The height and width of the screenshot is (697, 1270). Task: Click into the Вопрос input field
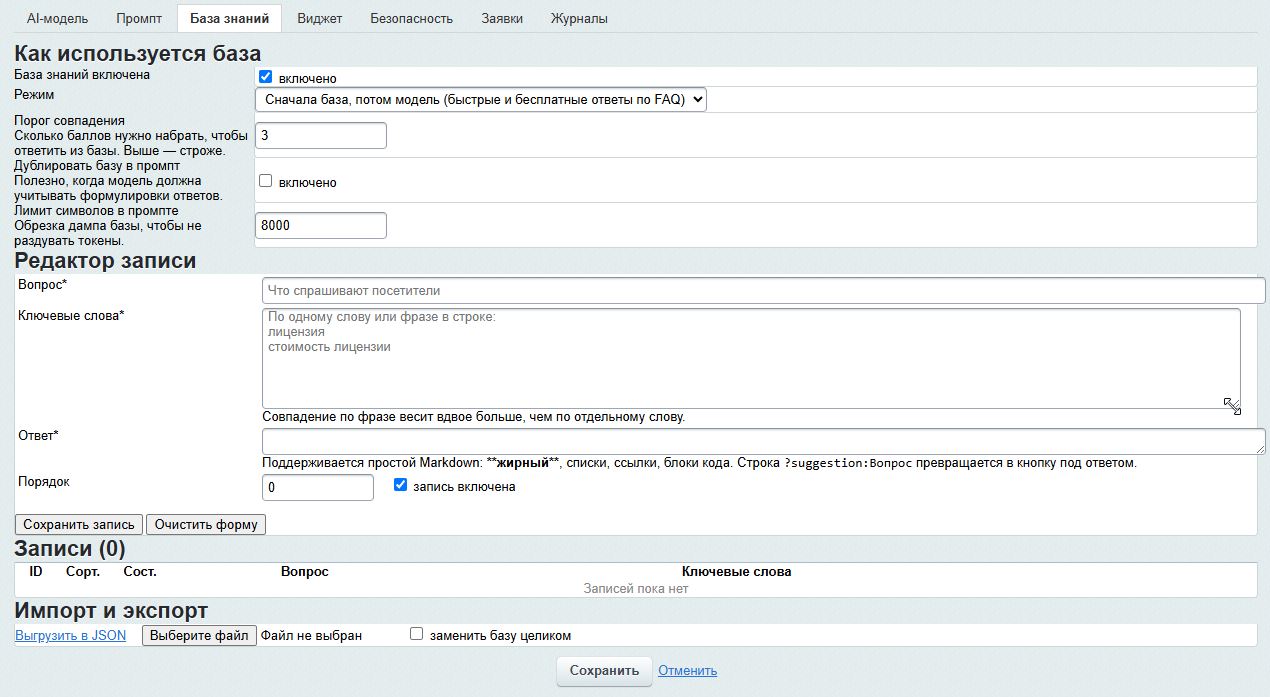(764, 290)
